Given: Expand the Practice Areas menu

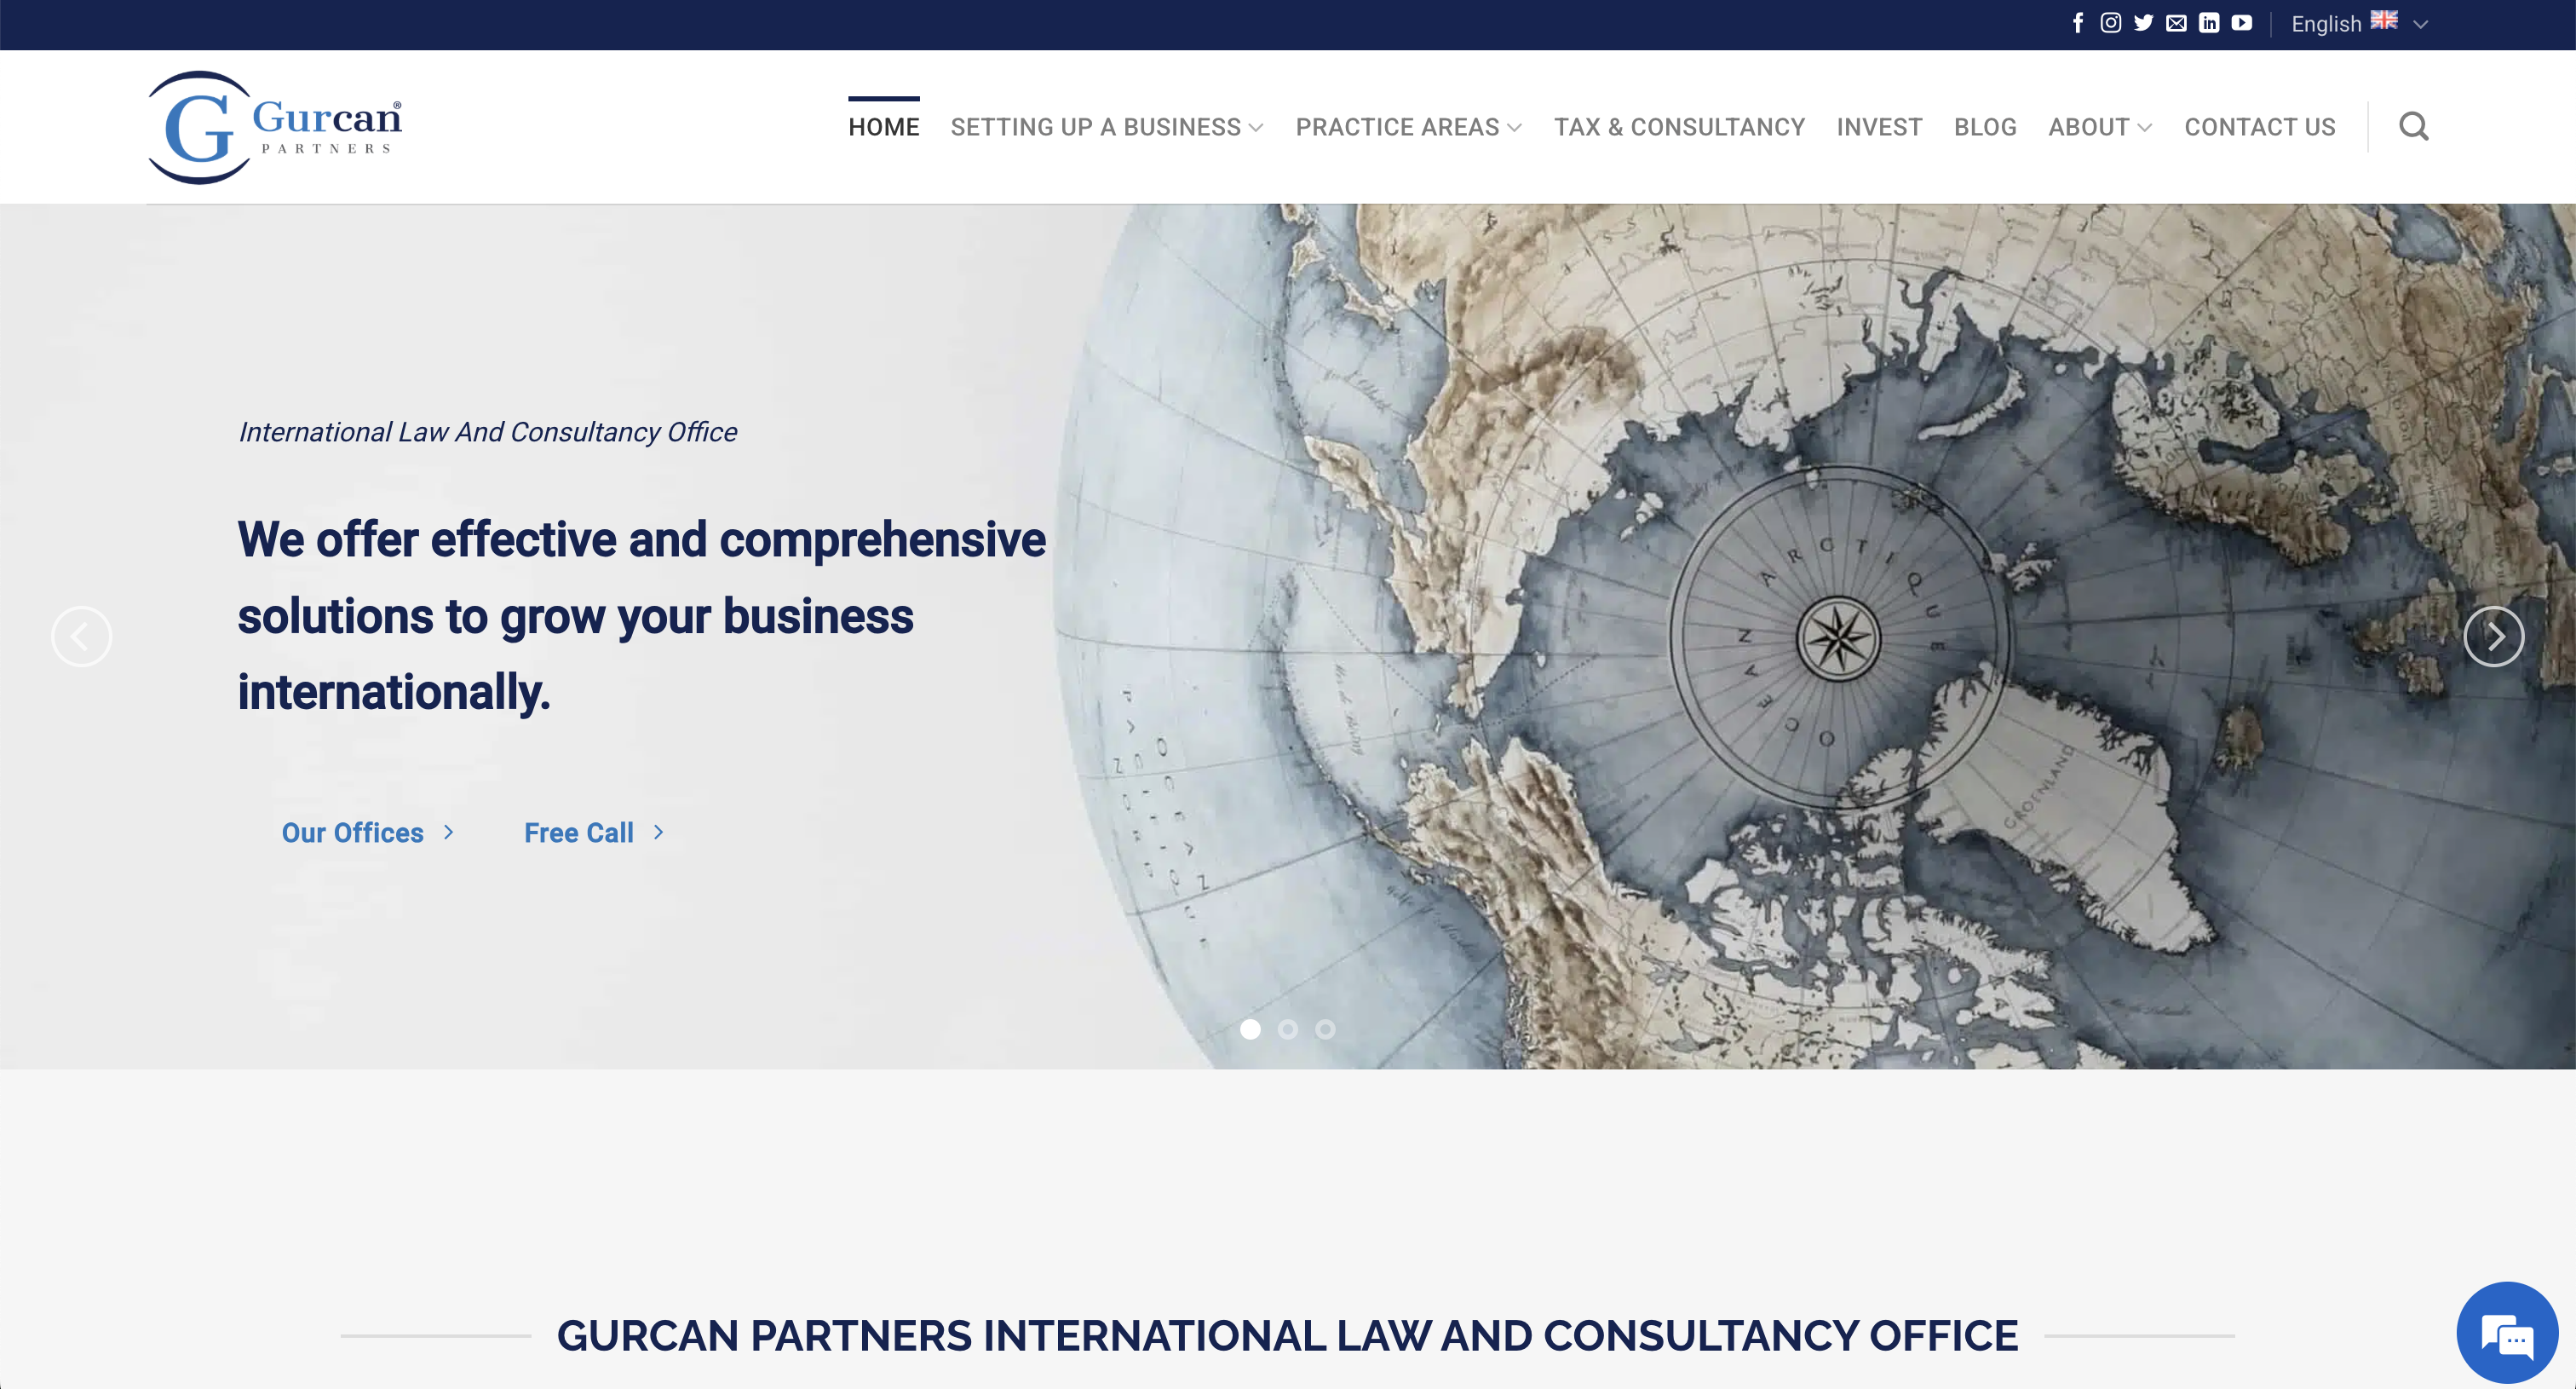Looking at the screenshot, I should pos(1408,127).
